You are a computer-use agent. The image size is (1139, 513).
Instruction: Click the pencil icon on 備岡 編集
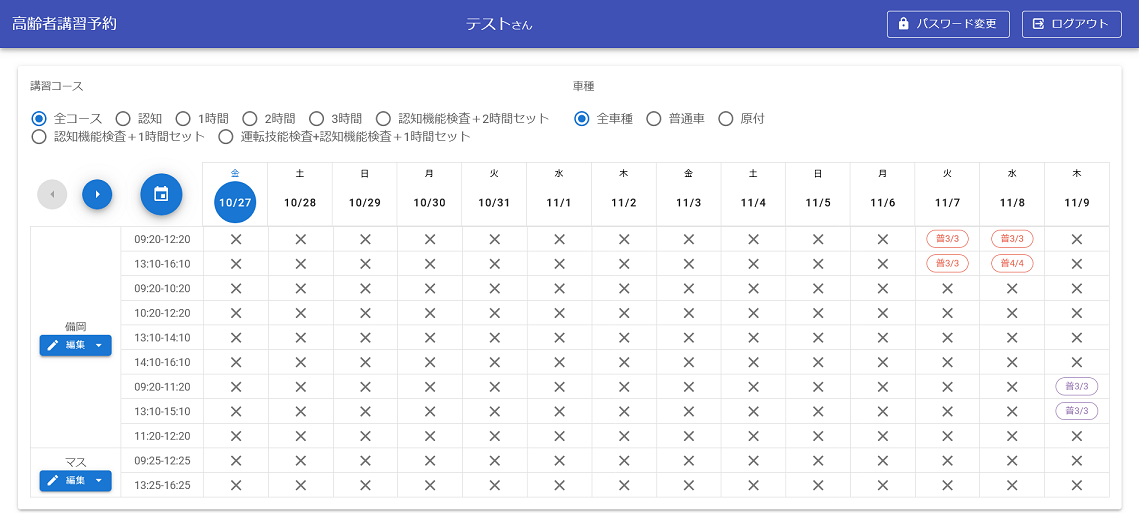point(53,345)
